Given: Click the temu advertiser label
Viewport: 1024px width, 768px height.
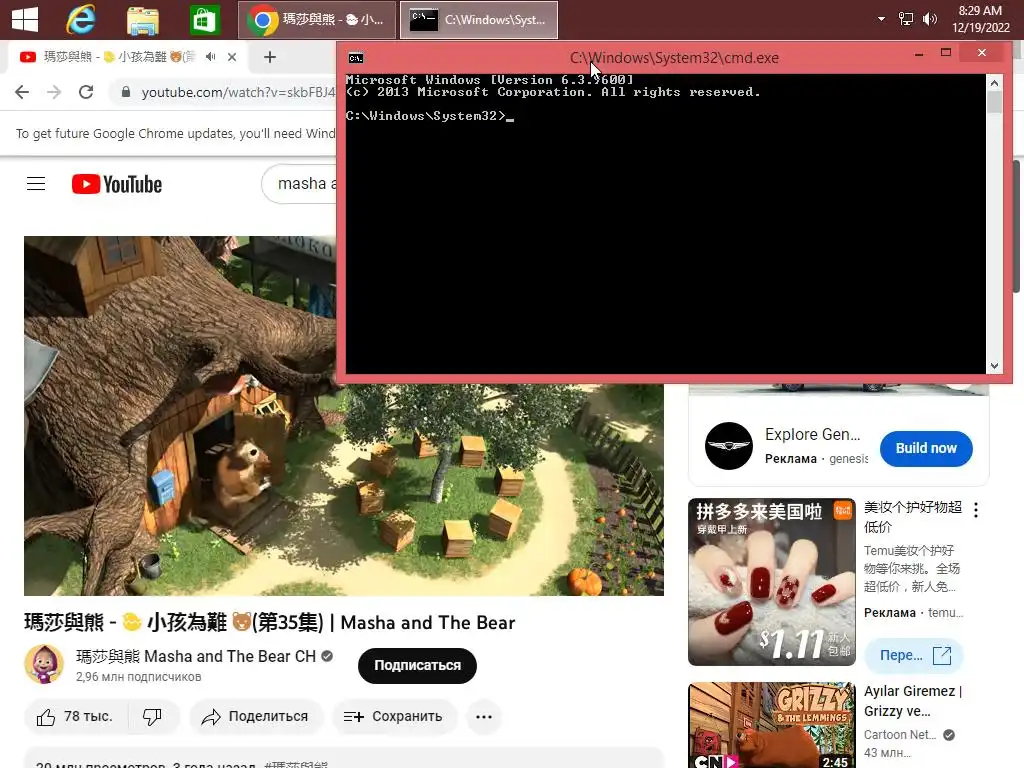Looking at the screenshot, I should click(945, 613).
